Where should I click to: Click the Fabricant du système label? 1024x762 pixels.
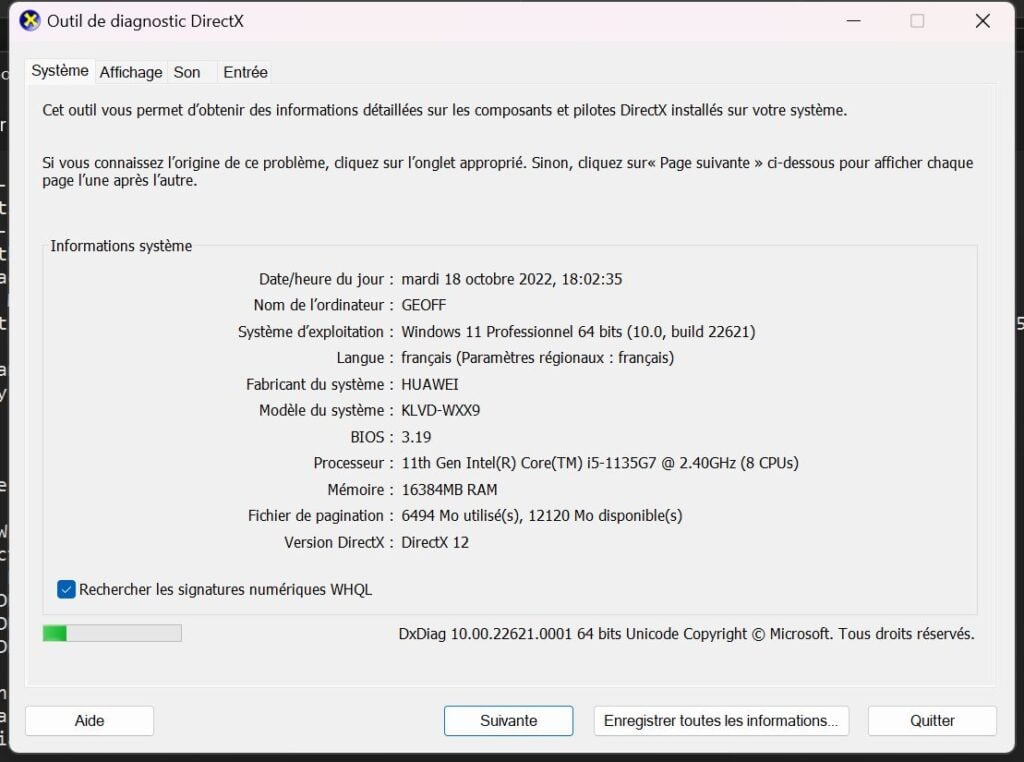319,385
